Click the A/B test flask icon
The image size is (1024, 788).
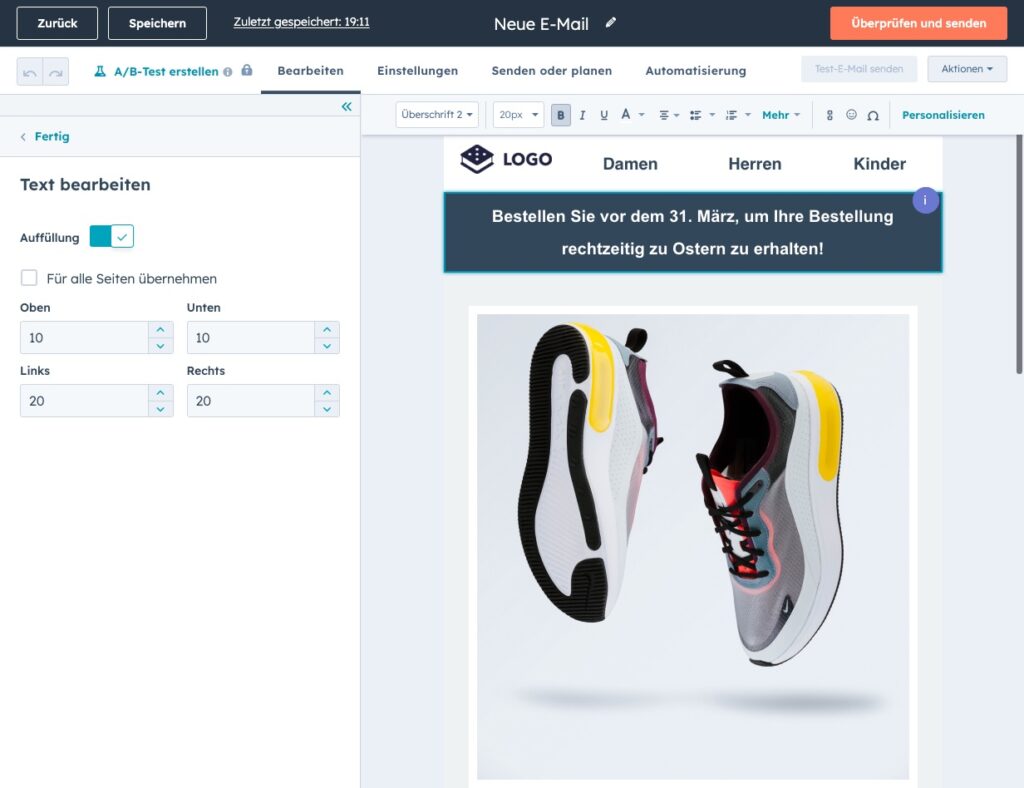pos(100,71)
